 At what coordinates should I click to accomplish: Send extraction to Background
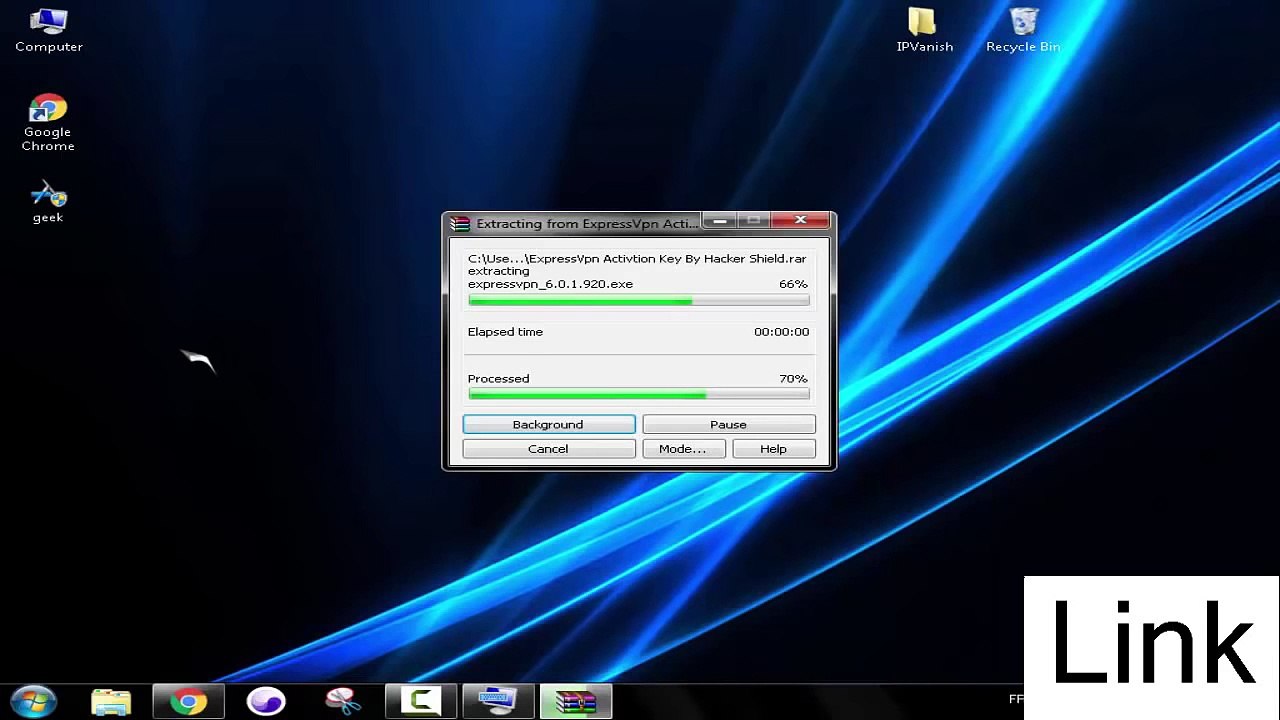(x=548, y=425)
